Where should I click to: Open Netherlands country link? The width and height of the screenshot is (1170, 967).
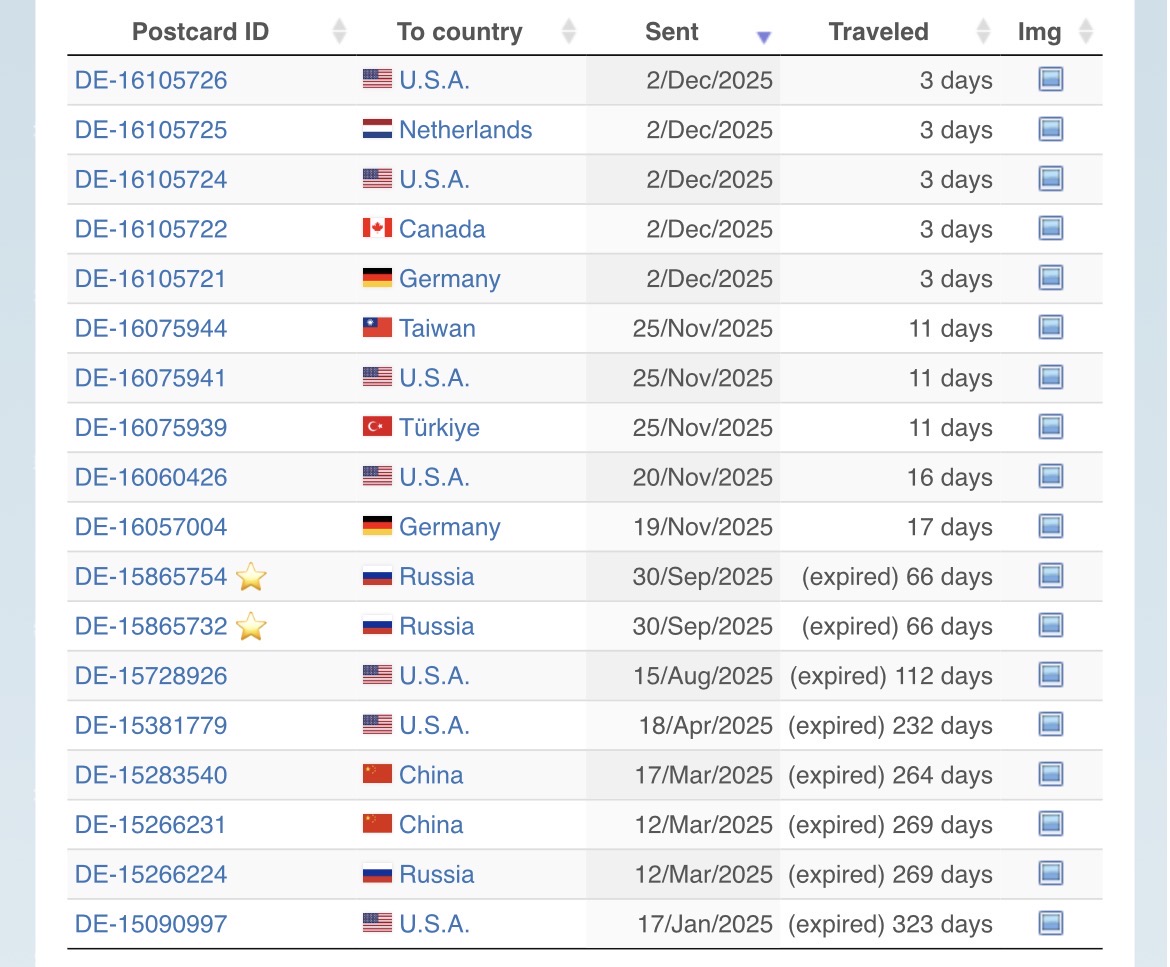(x=465, y=130)
